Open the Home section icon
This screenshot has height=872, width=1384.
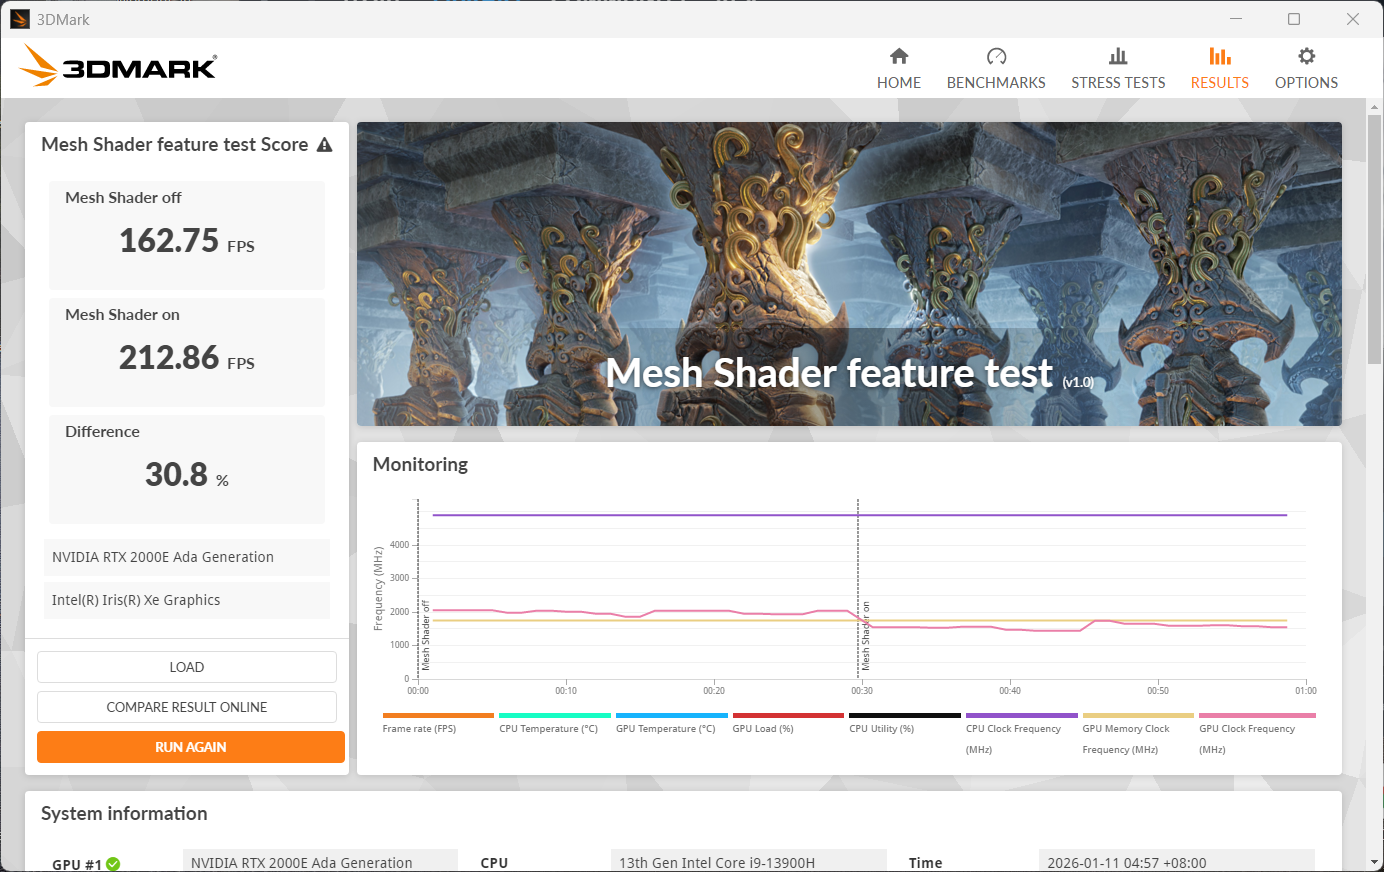click(898, 57)
